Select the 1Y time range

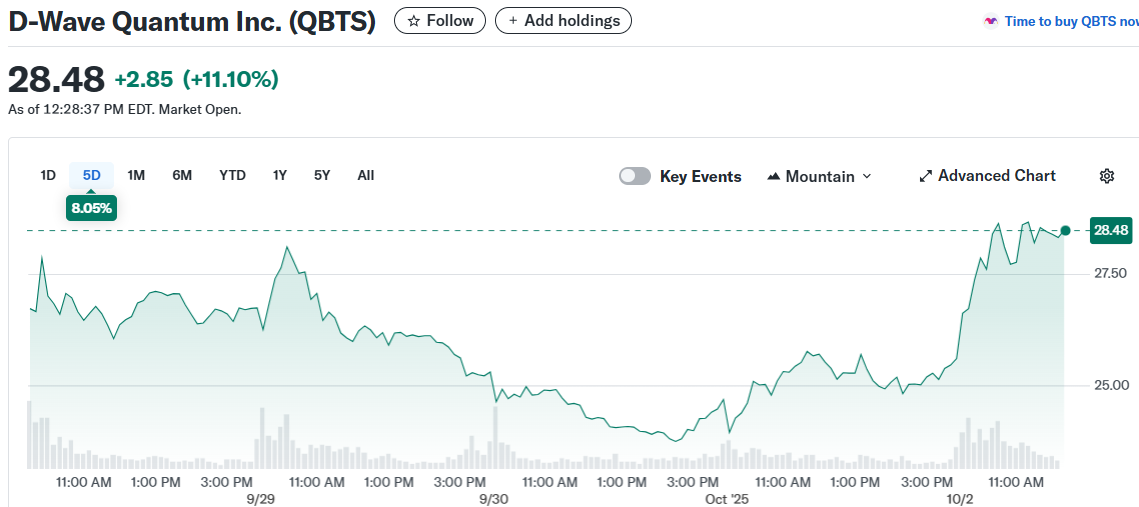(280, 175)
